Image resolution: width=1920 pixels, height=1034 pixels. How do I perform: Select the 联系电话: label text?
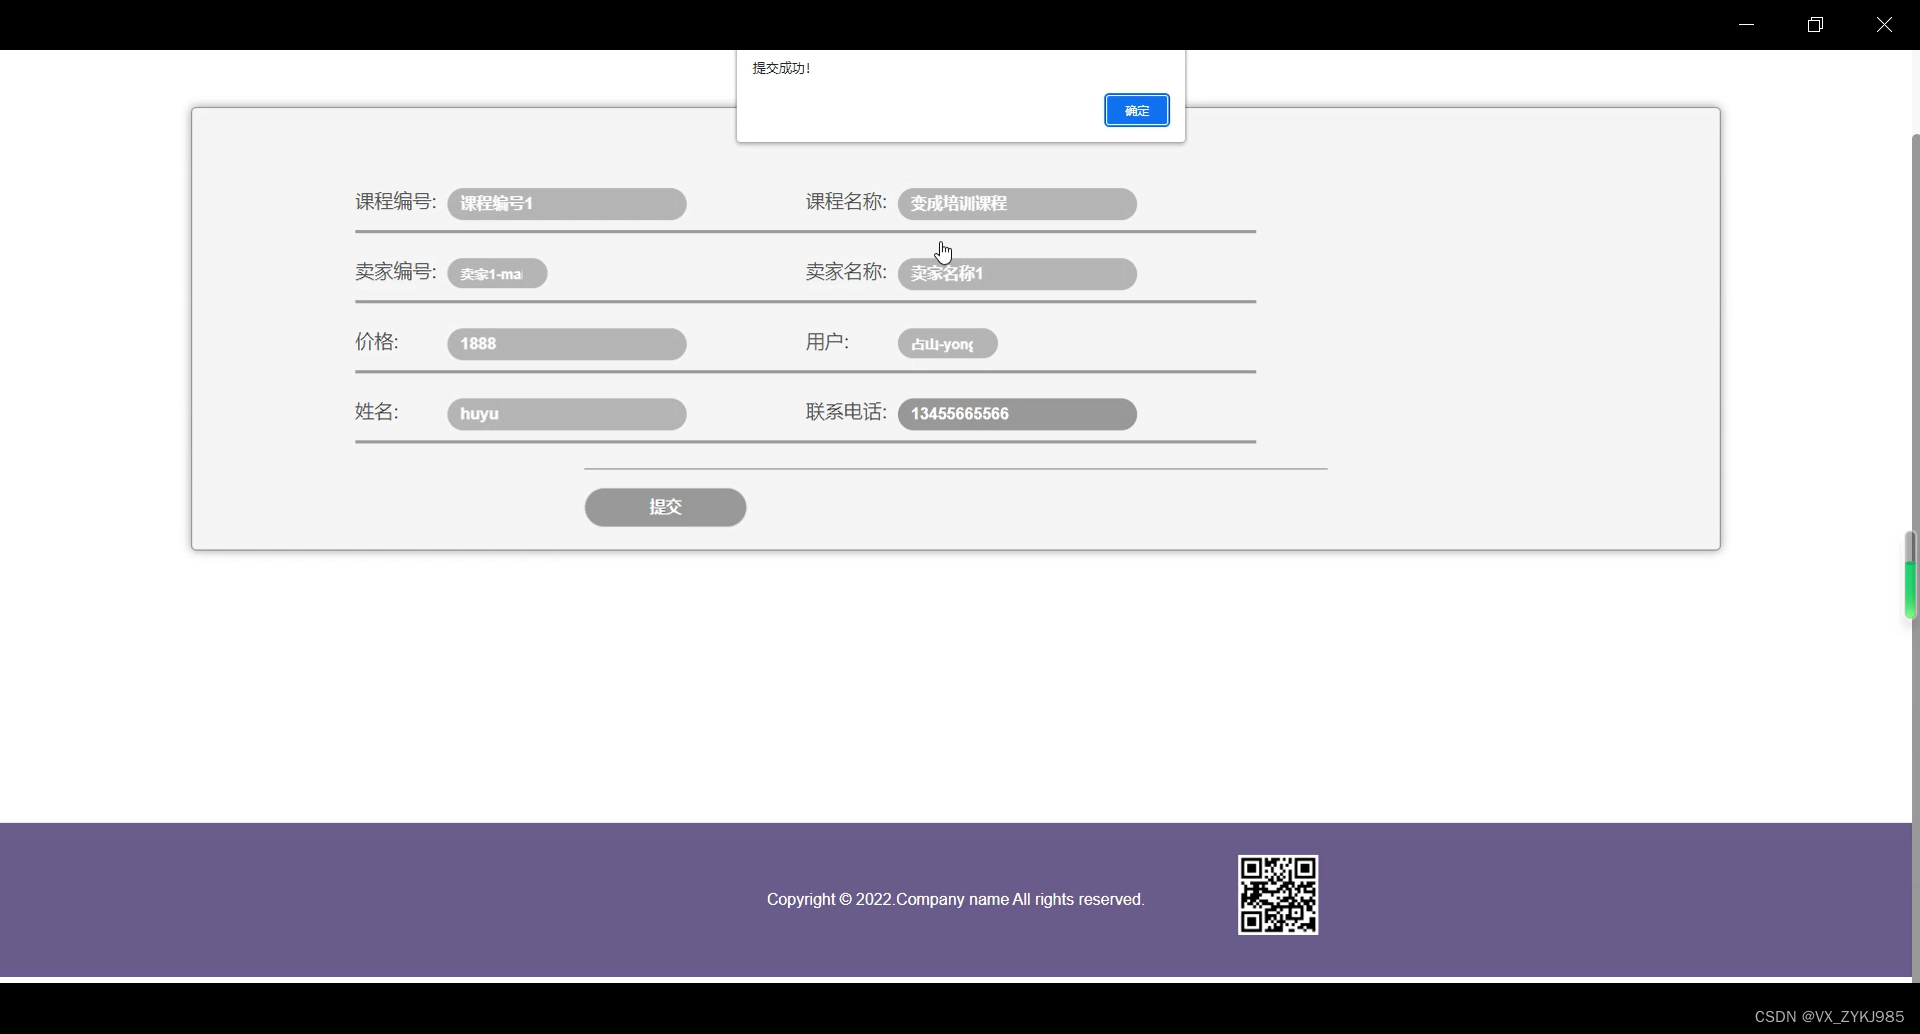tap(846, 412)
